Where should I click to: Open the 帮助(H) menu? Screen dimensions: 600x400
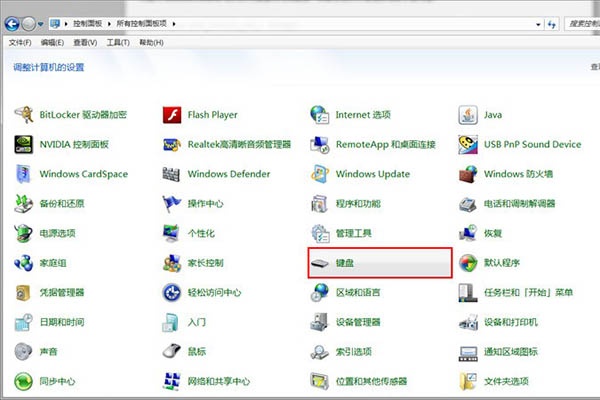(x=151, y=42)
